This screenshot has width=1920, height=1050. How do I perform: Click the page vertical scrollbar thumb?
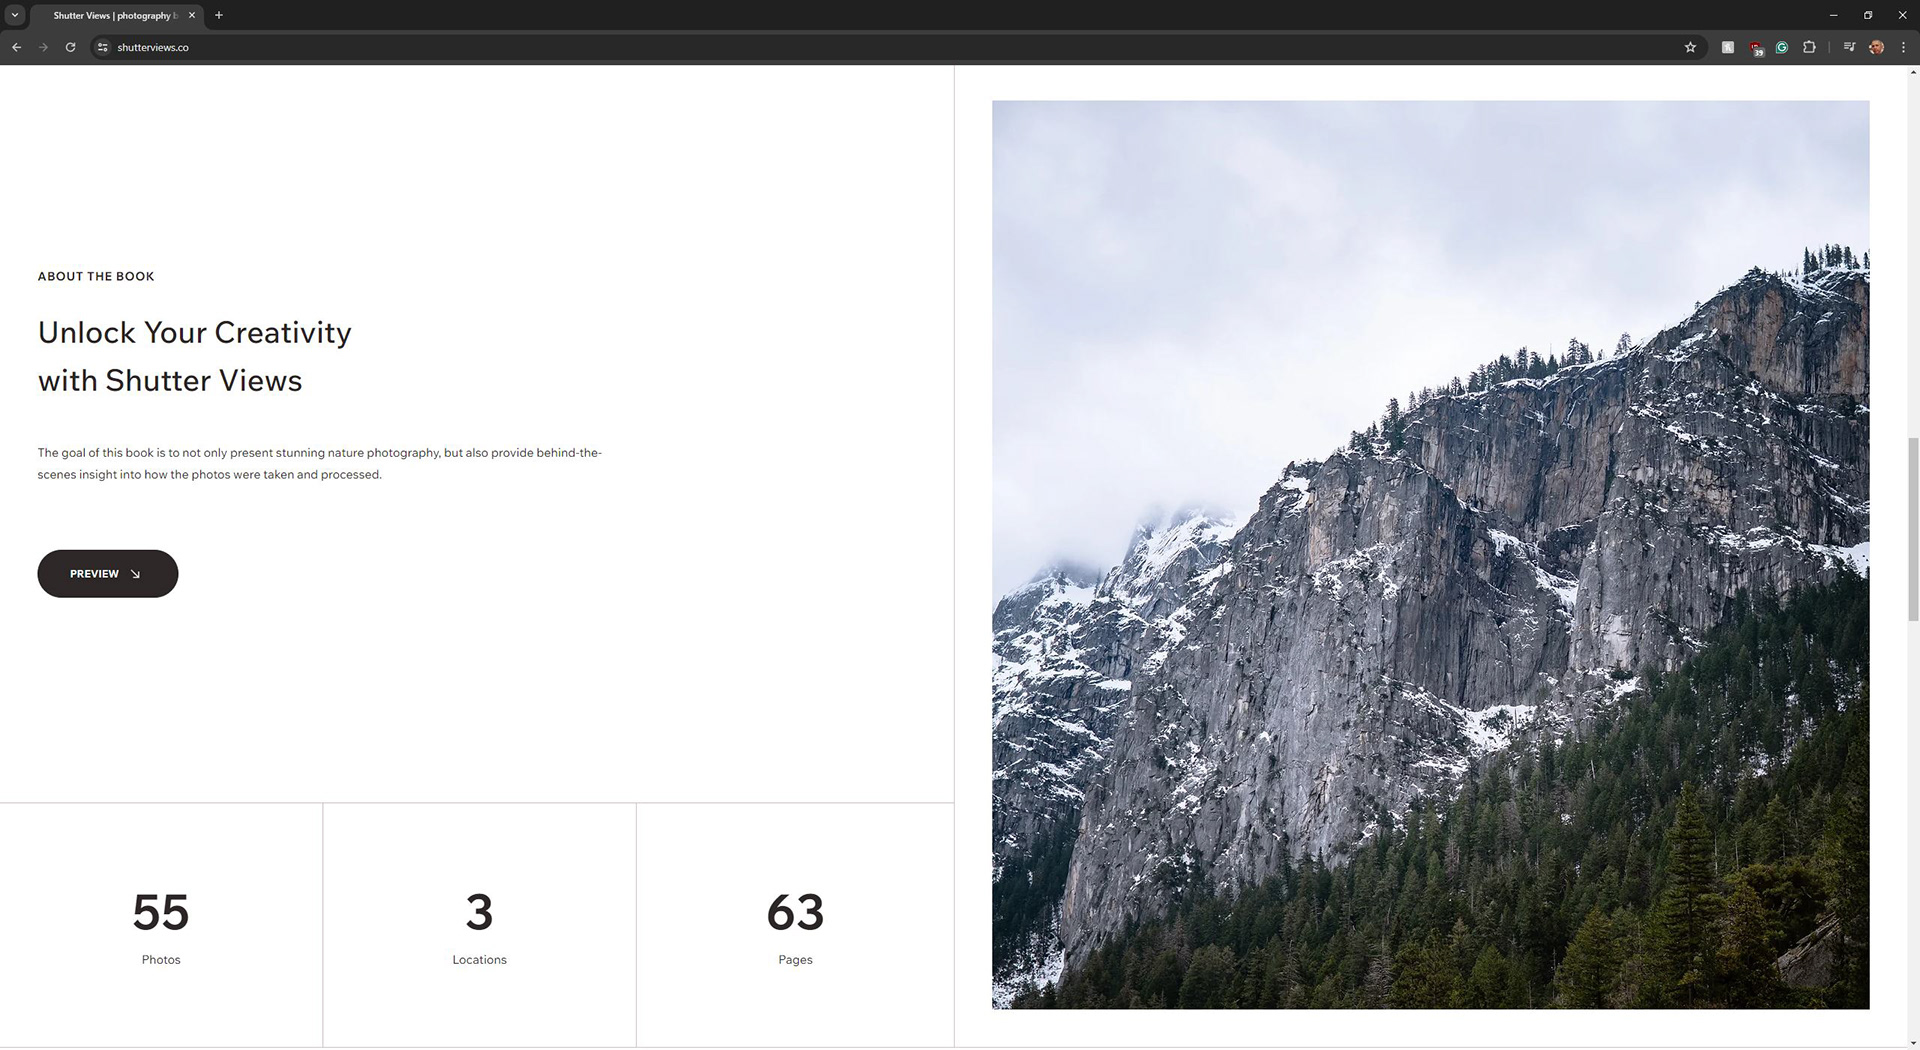point(1913,530)
